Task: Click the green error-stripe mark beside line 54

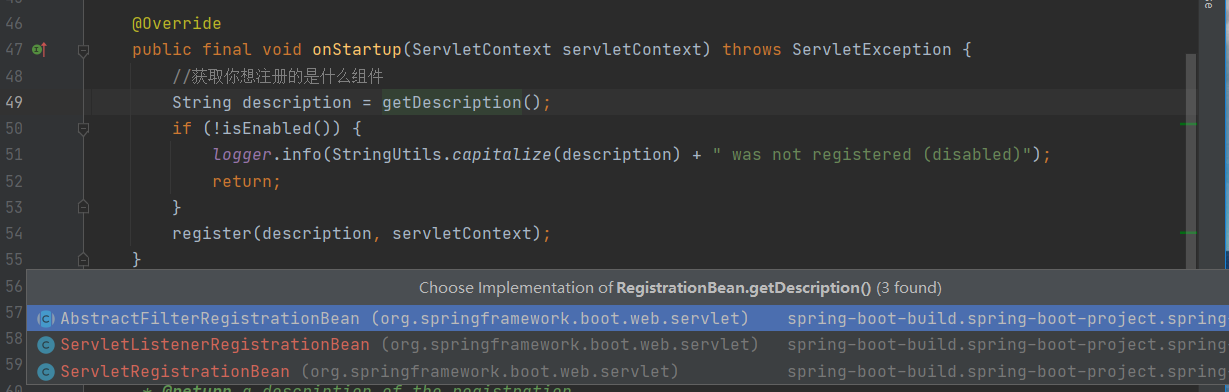Action: pyautogui.click(x=1188, y=232)
